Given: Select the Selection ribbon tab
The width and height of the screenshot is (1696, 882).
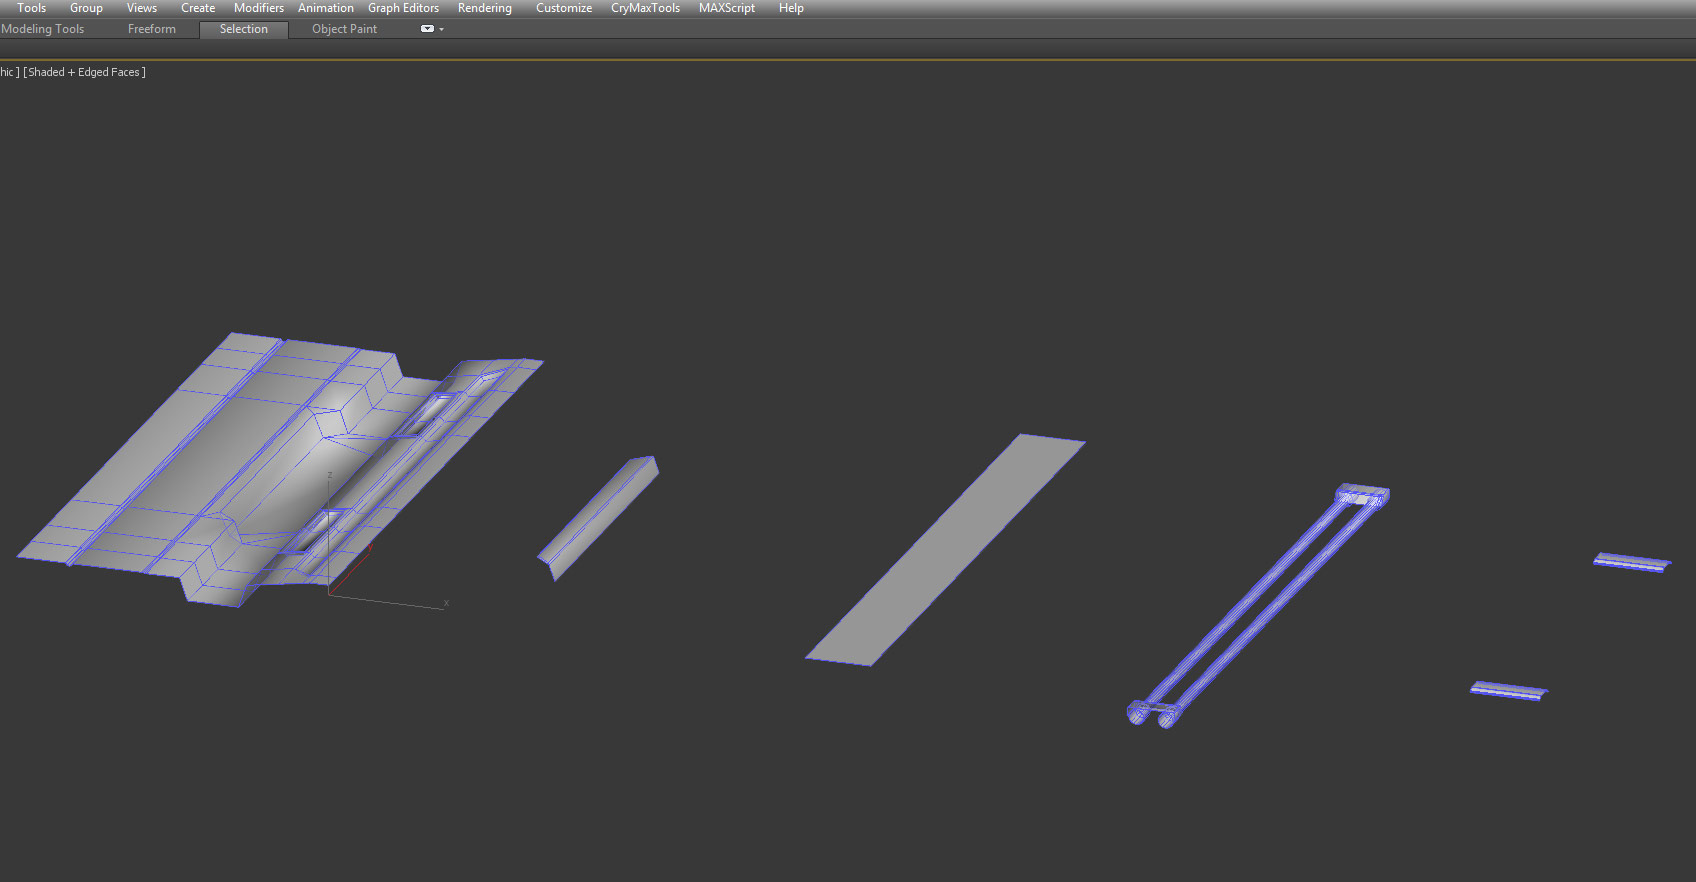Looking at the screenshot, I should tap(244, 29).
